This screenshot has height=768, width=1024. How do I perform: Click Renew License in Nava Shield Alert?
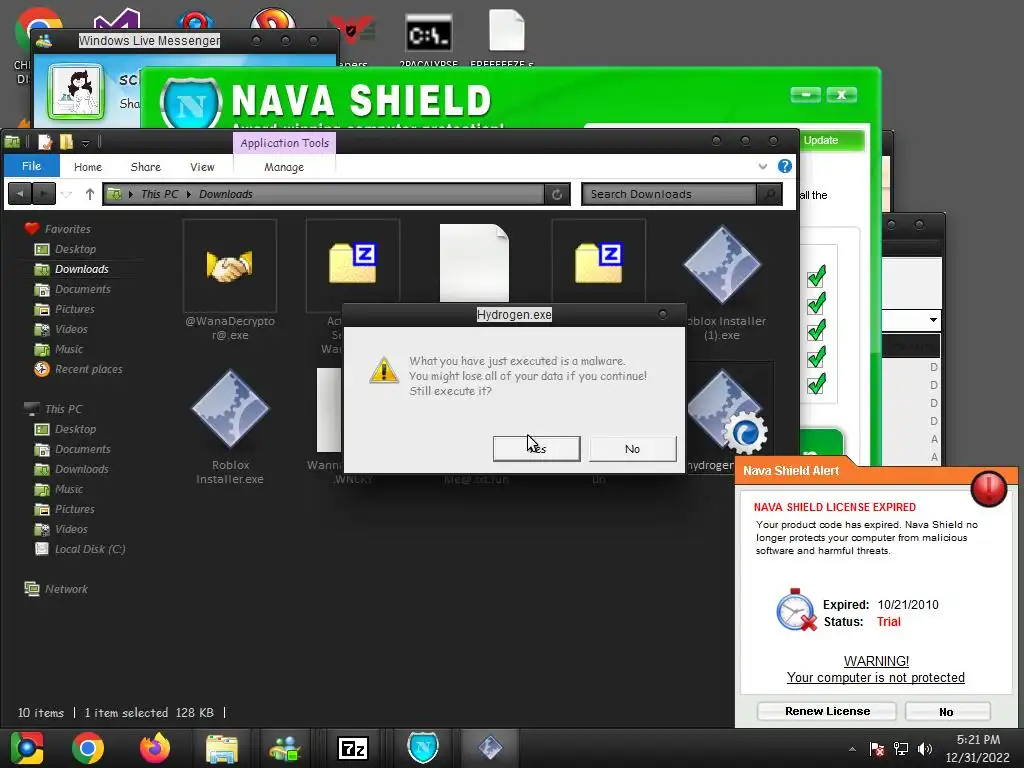point(827,711)
